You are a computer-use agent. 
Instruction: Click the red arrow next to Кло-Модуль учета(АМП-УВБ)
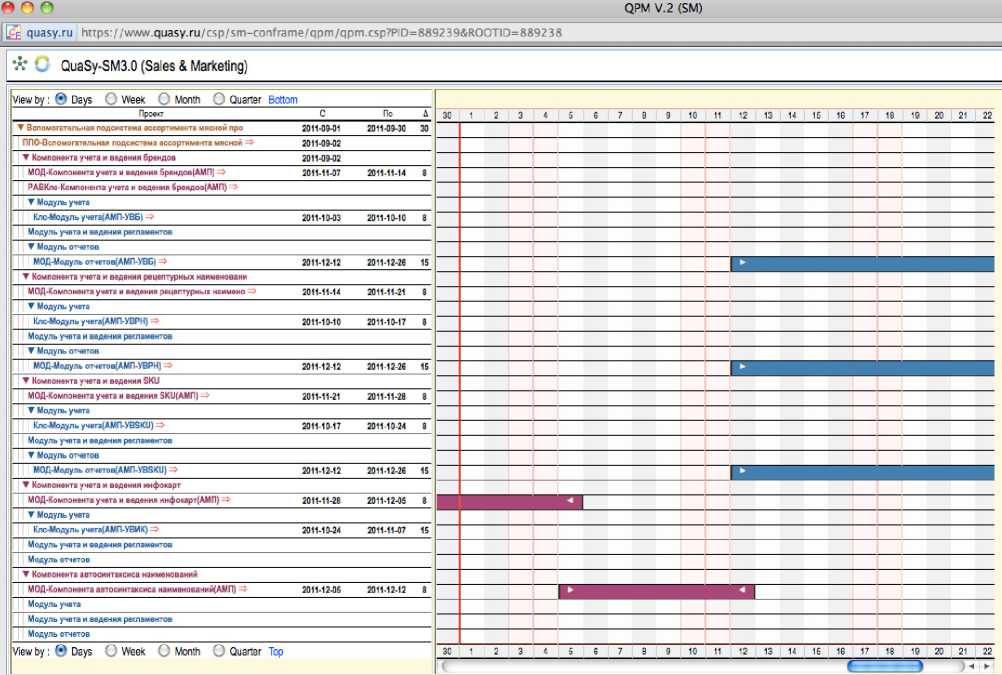tap(150, 217)
